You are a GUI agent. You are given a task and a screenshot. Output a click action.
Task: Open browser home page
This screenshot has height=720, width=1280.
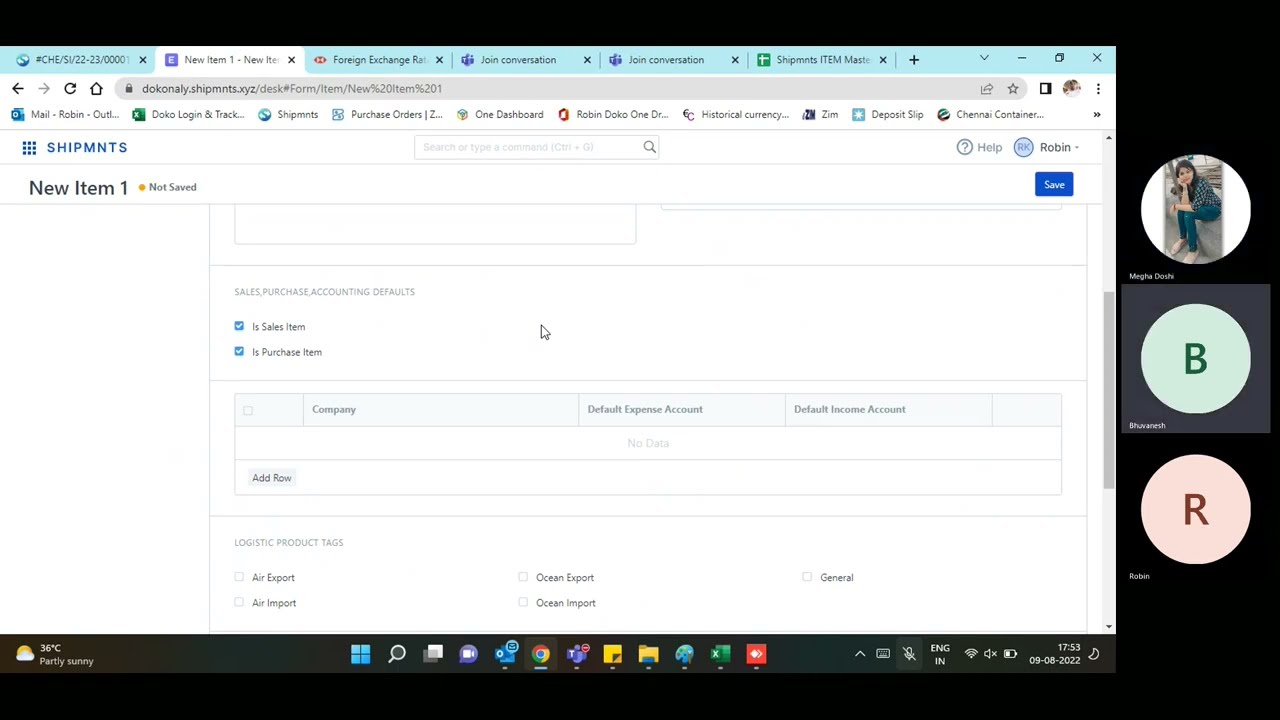click(96, 88)
